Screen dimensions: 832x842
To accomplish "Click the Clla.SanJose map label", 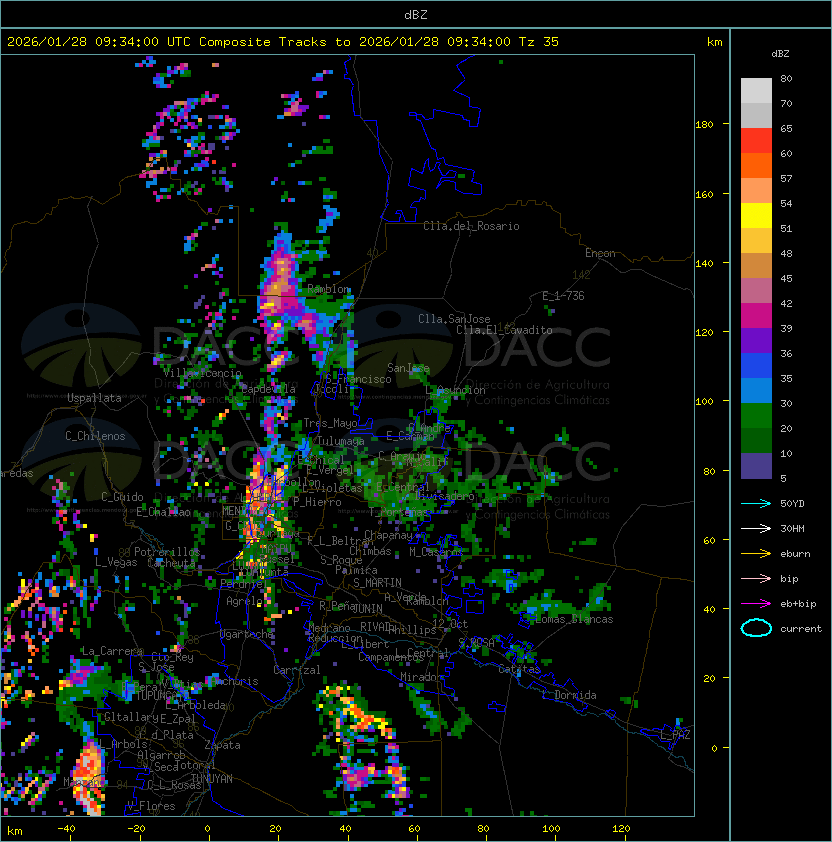I will (x=454, y=319).
